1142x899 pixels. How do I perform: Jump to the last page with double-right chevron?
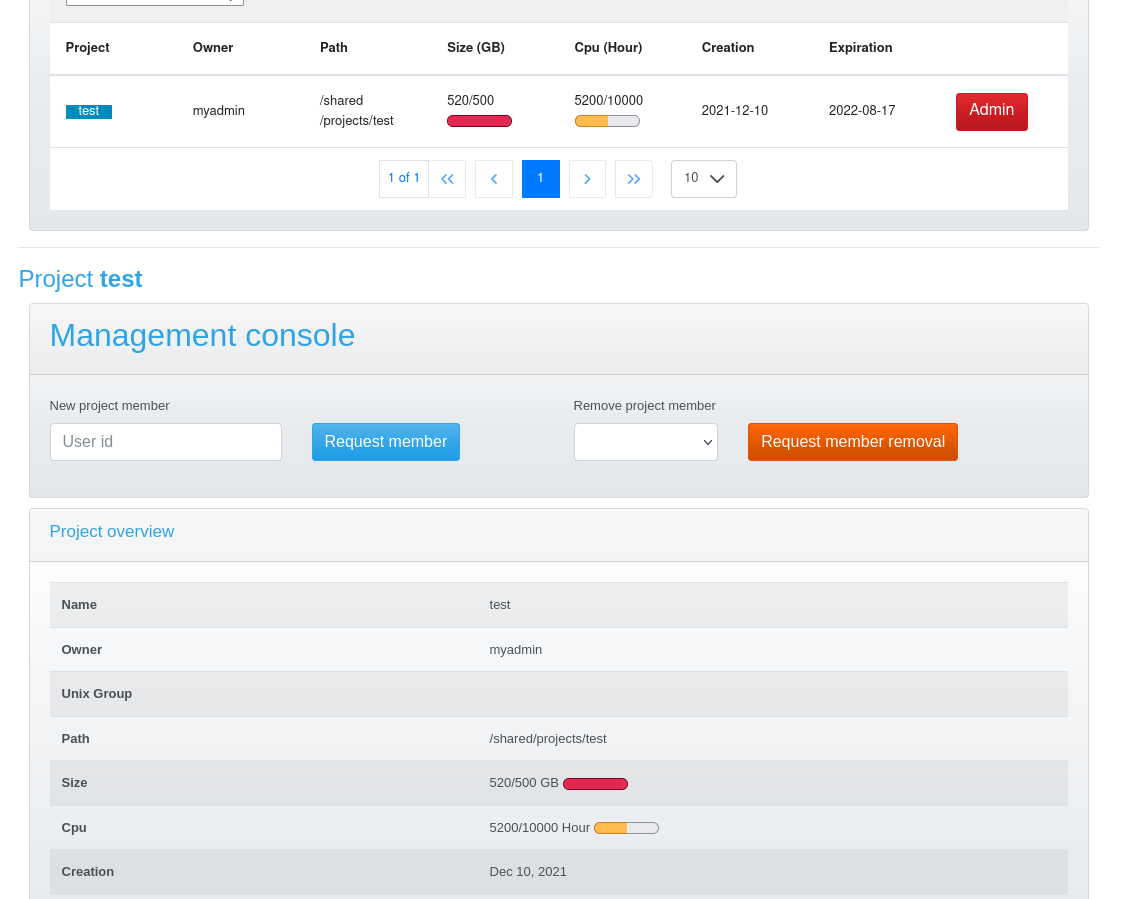pyautogui.click(x=633, y=178)
